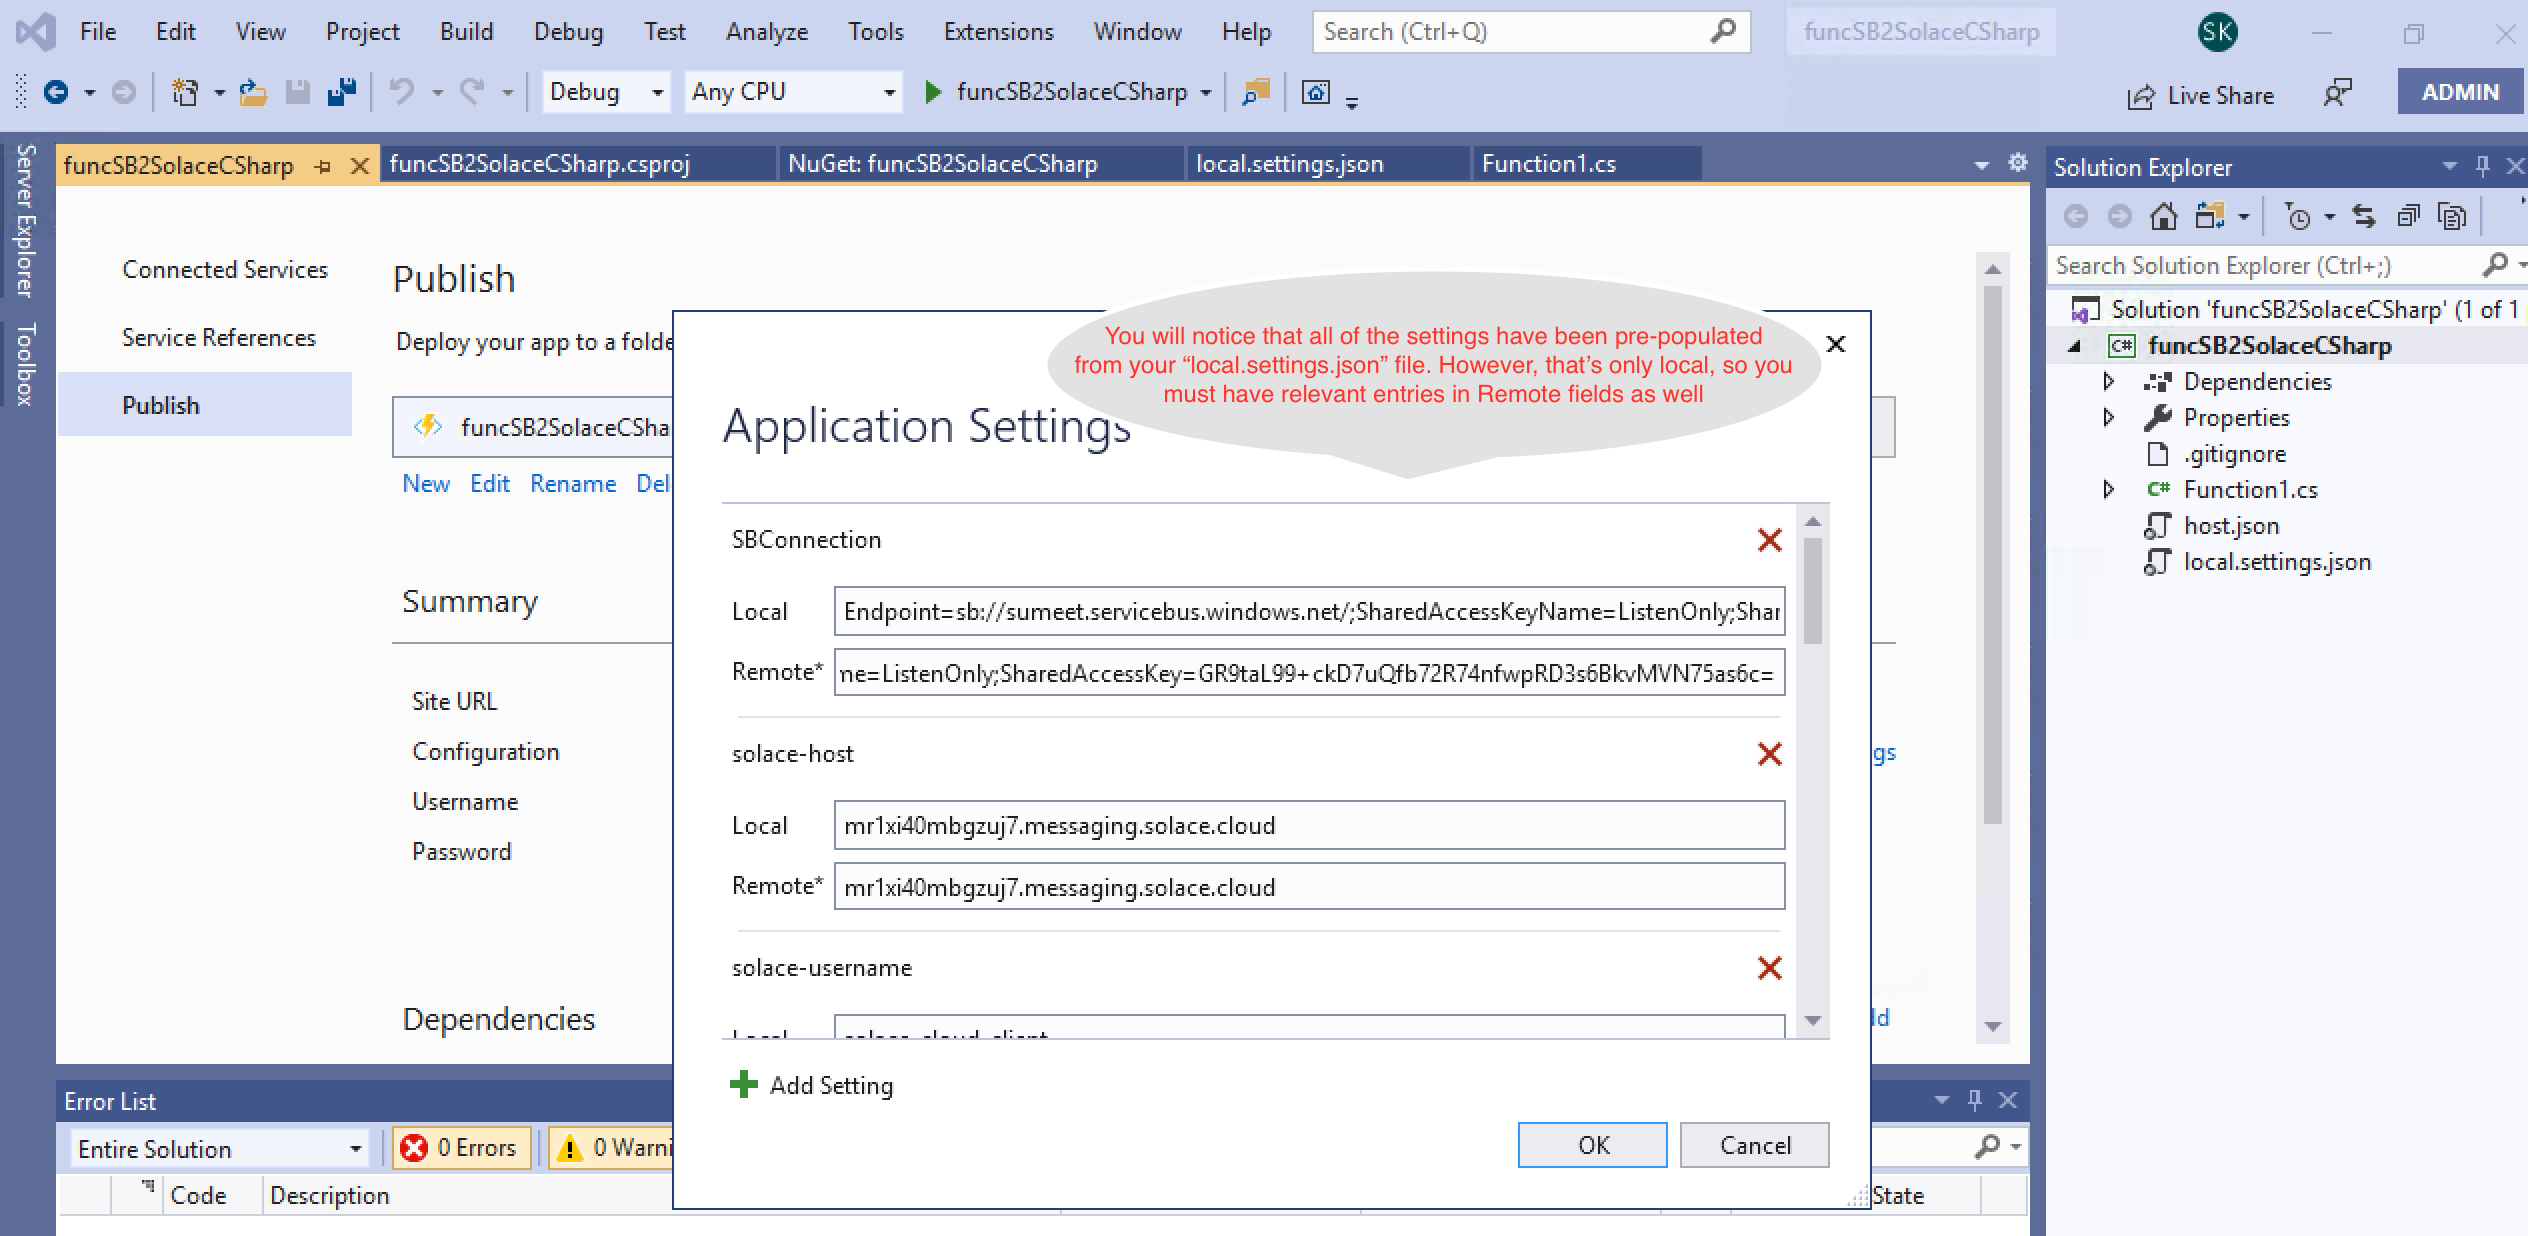This screenshot has width=2528, height=1236.
Task: Click the Application Settings list scrollbar thumb
Action: [1812, 590]
